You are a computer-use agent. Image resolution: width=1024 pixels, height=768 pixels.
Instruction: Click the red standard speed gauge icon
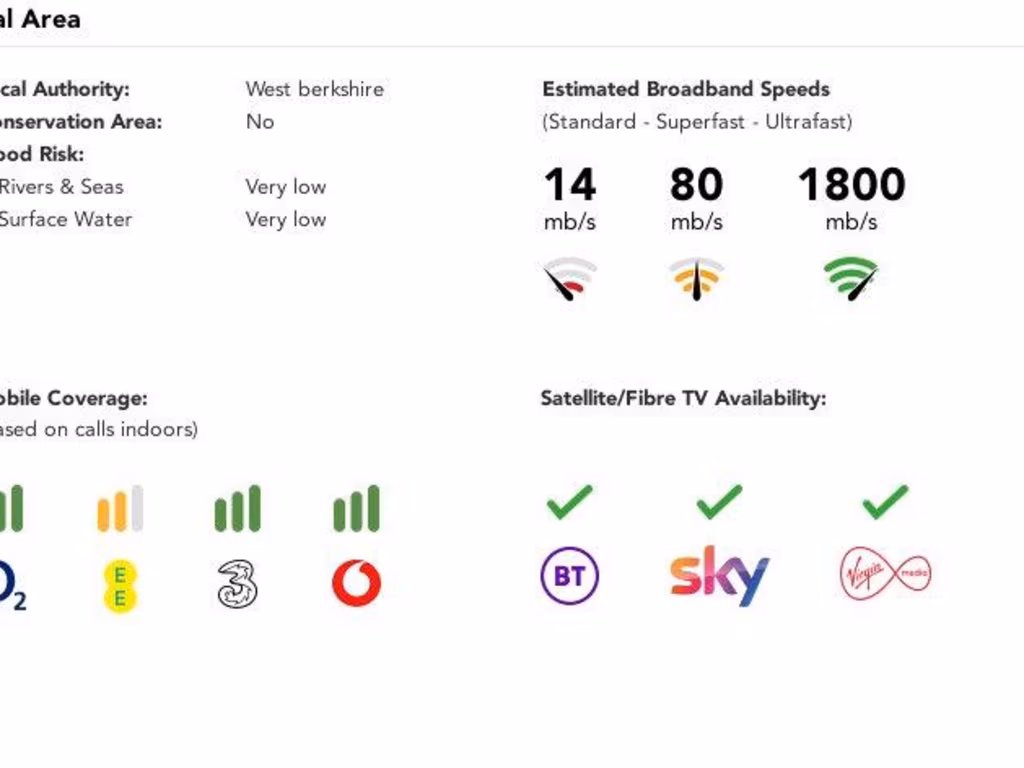(x=570, y=279)
